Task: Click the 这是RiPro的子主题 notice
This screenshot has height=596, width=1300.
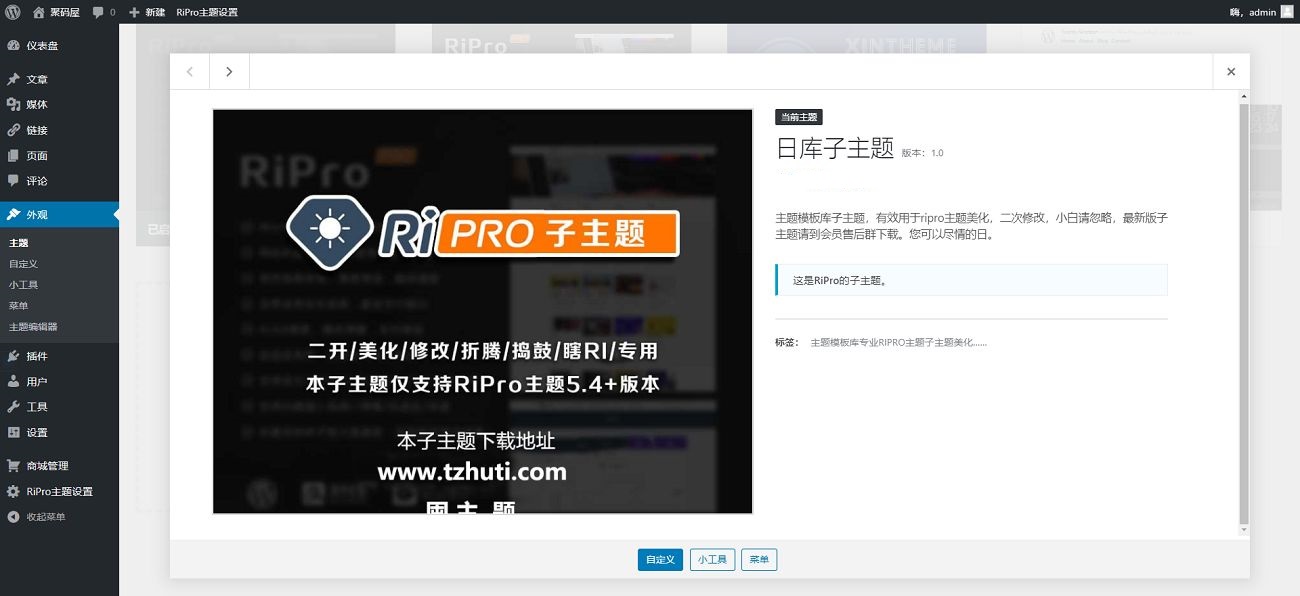Action: tap(971, 280)
